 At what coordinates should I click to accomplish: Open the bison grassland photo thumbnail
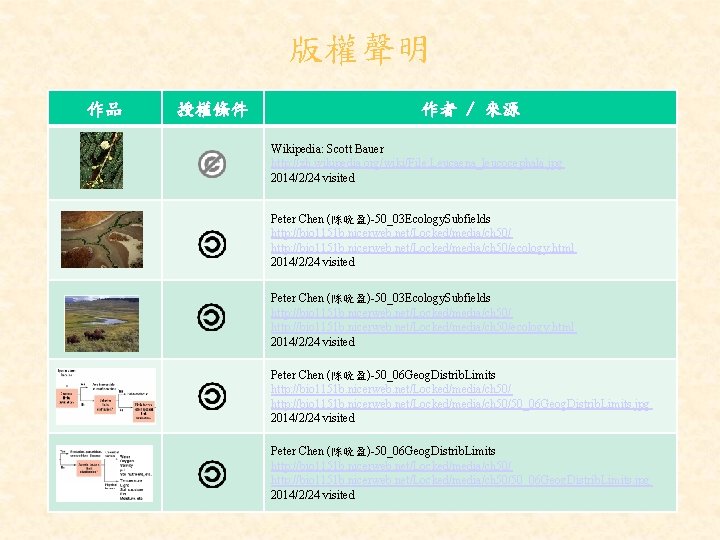102,324
